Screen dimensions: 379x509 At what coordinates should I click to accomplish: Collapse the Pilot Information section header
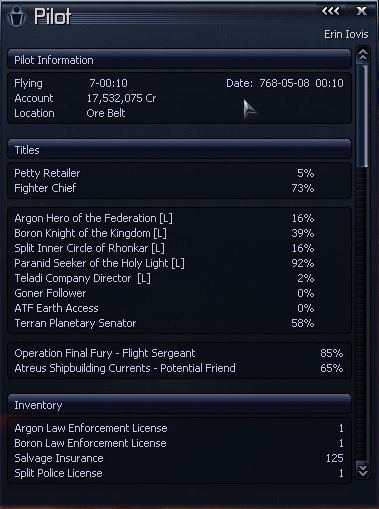click(x=179, y=60)
